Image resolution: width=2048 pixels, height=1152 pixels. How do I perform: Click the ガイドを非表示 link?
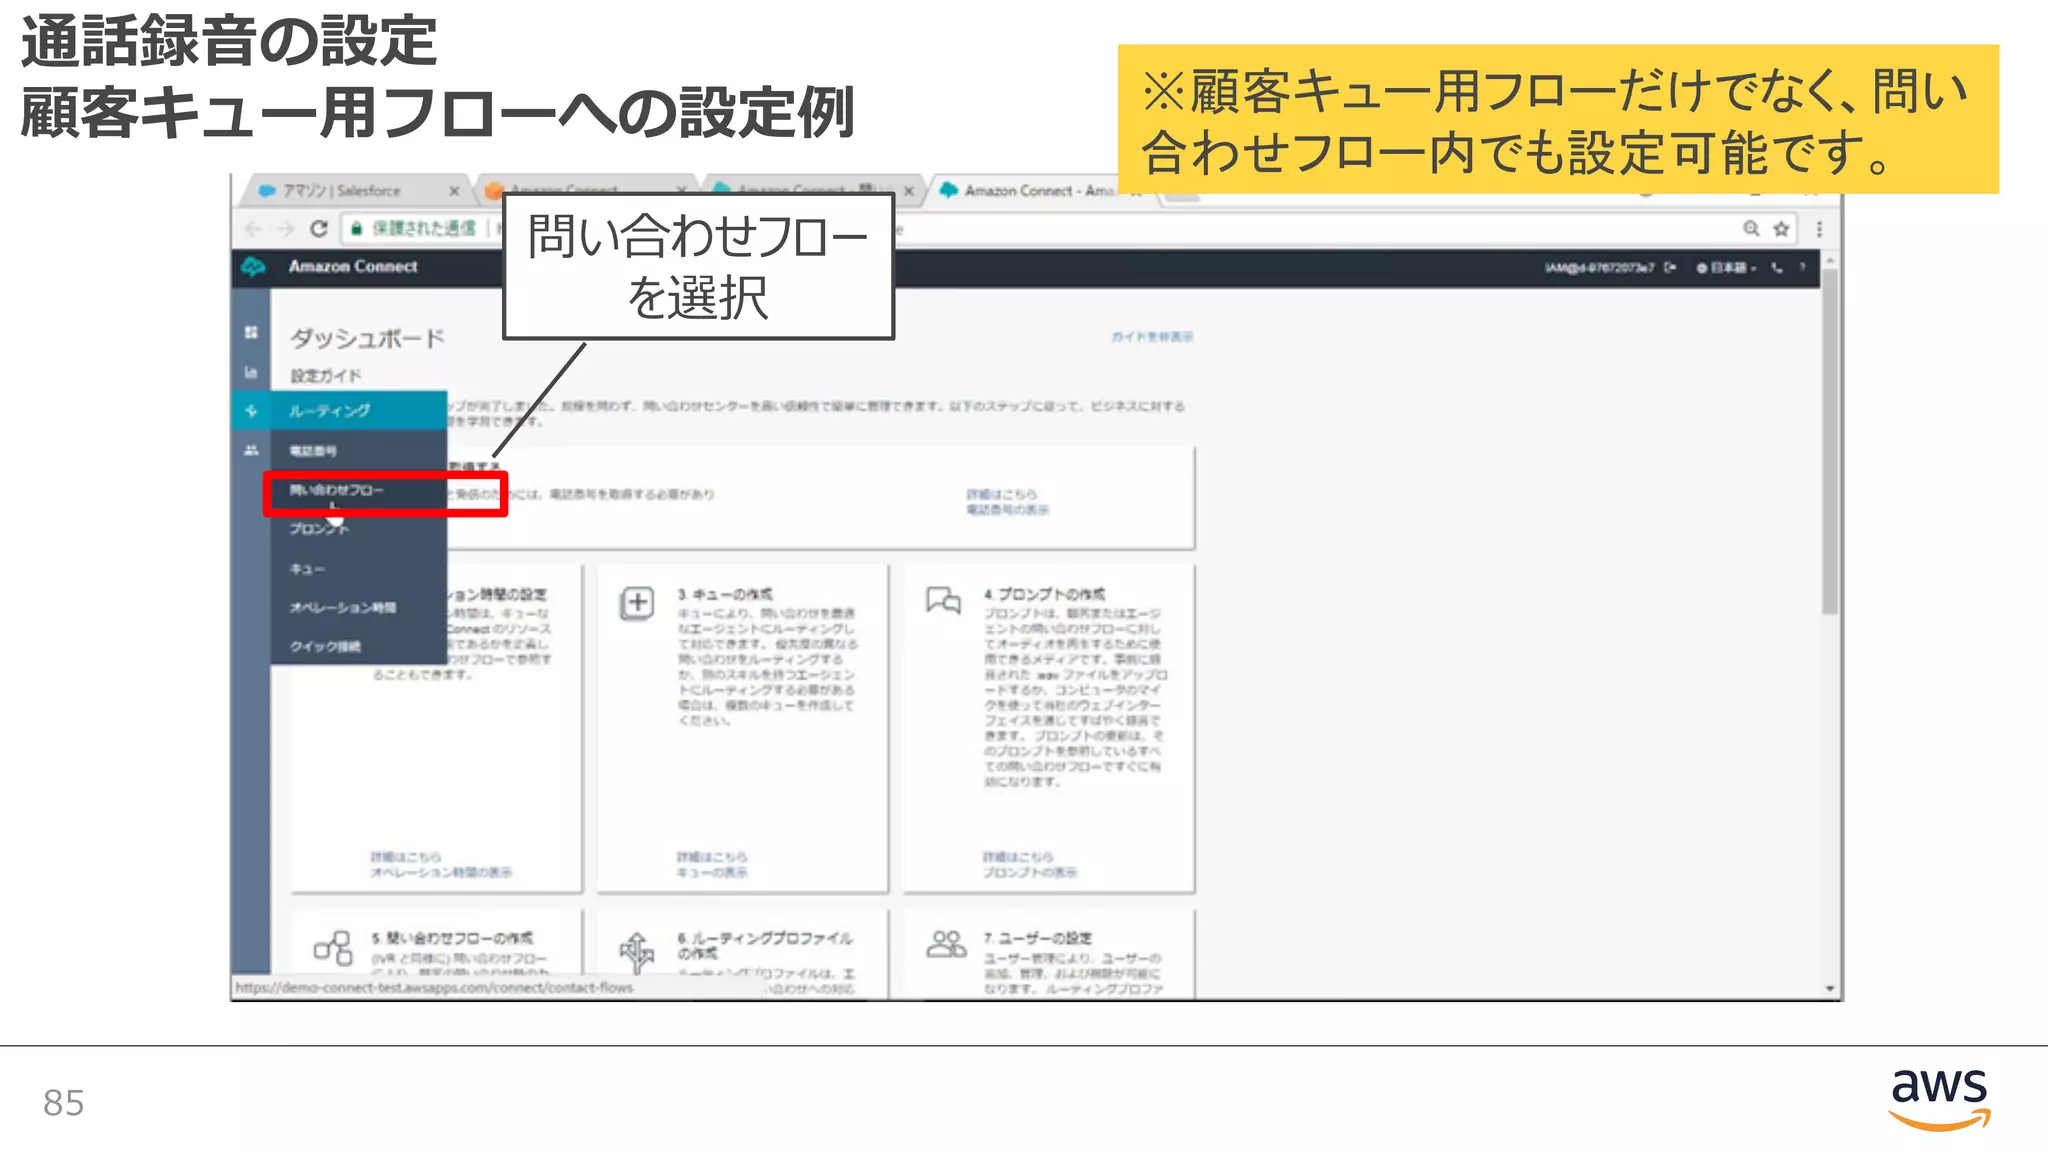click(1152, 337)
